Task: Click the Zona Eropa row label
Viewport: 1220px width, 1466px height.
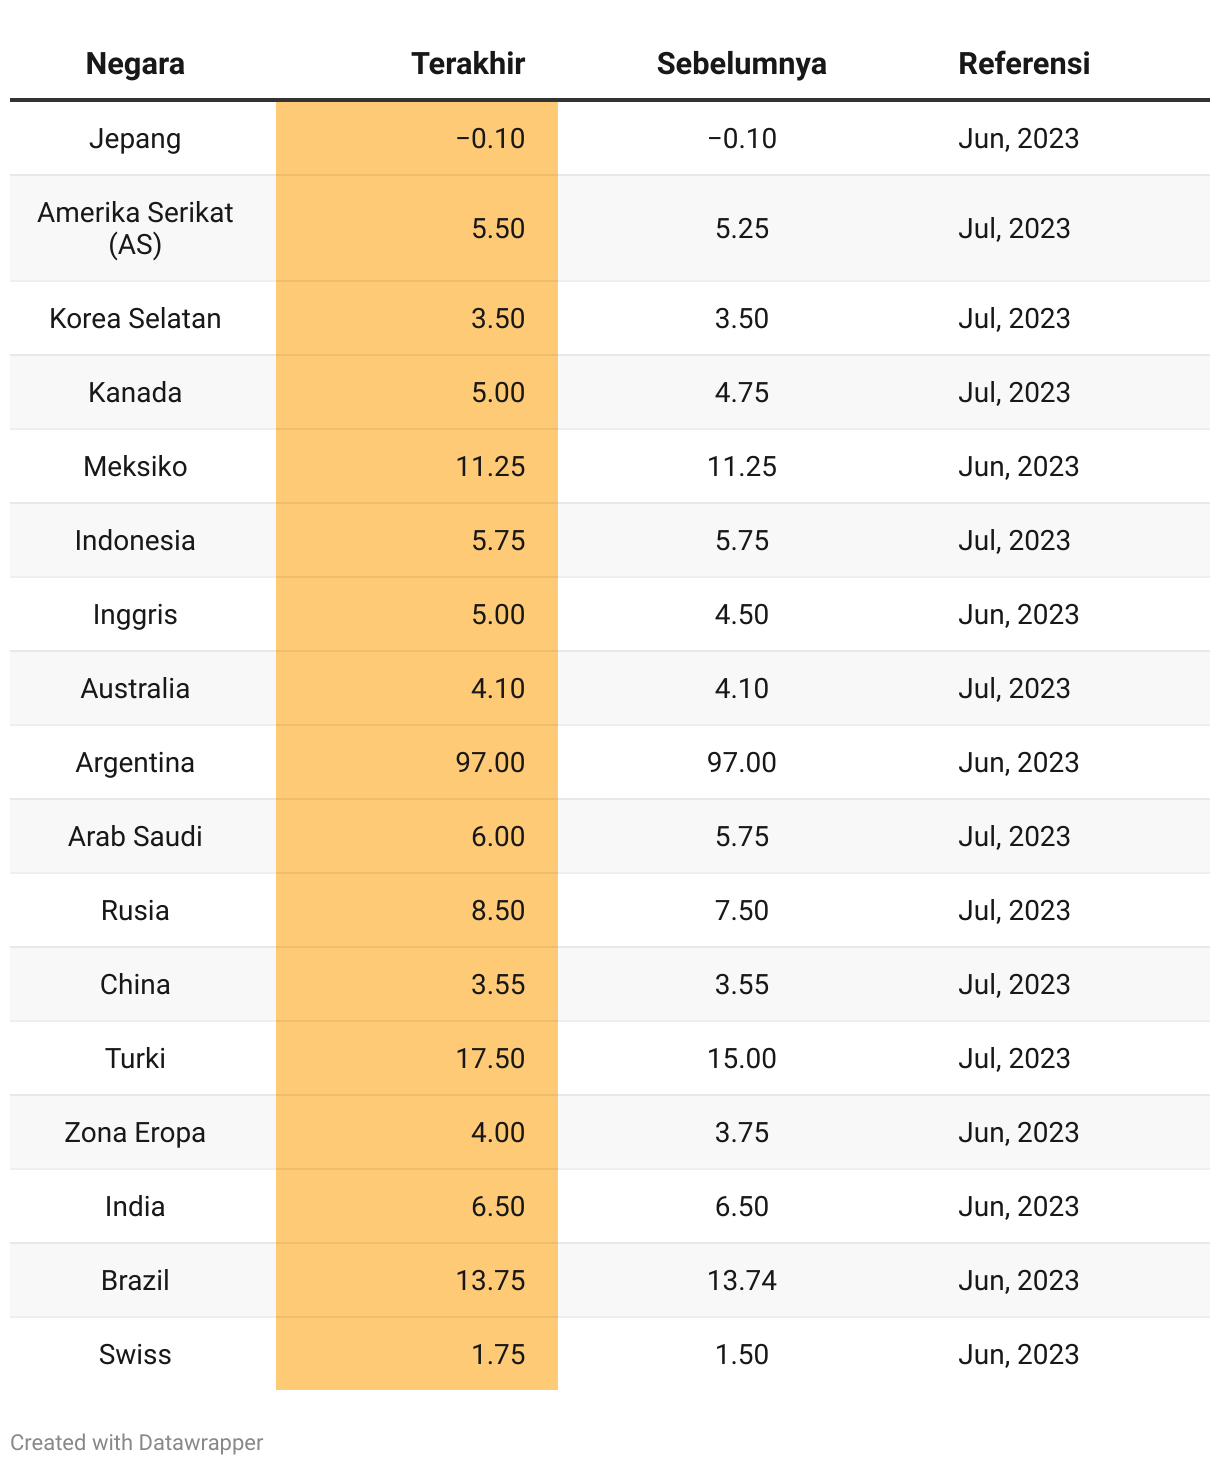Action: click(x=135, y=1132)
